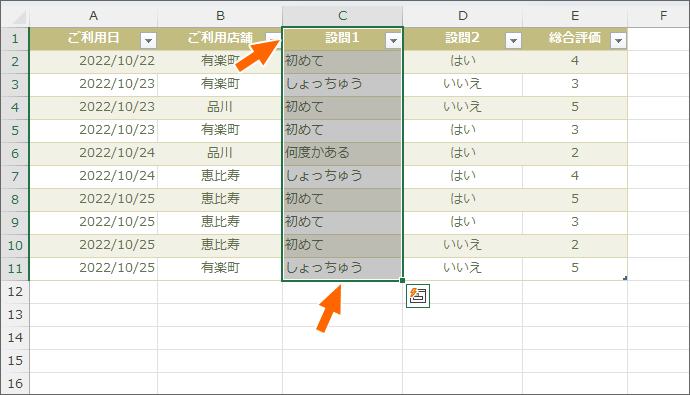Viewport: 690px width, 395px height.
Task: Select column E header
Action: pos(575,16)
